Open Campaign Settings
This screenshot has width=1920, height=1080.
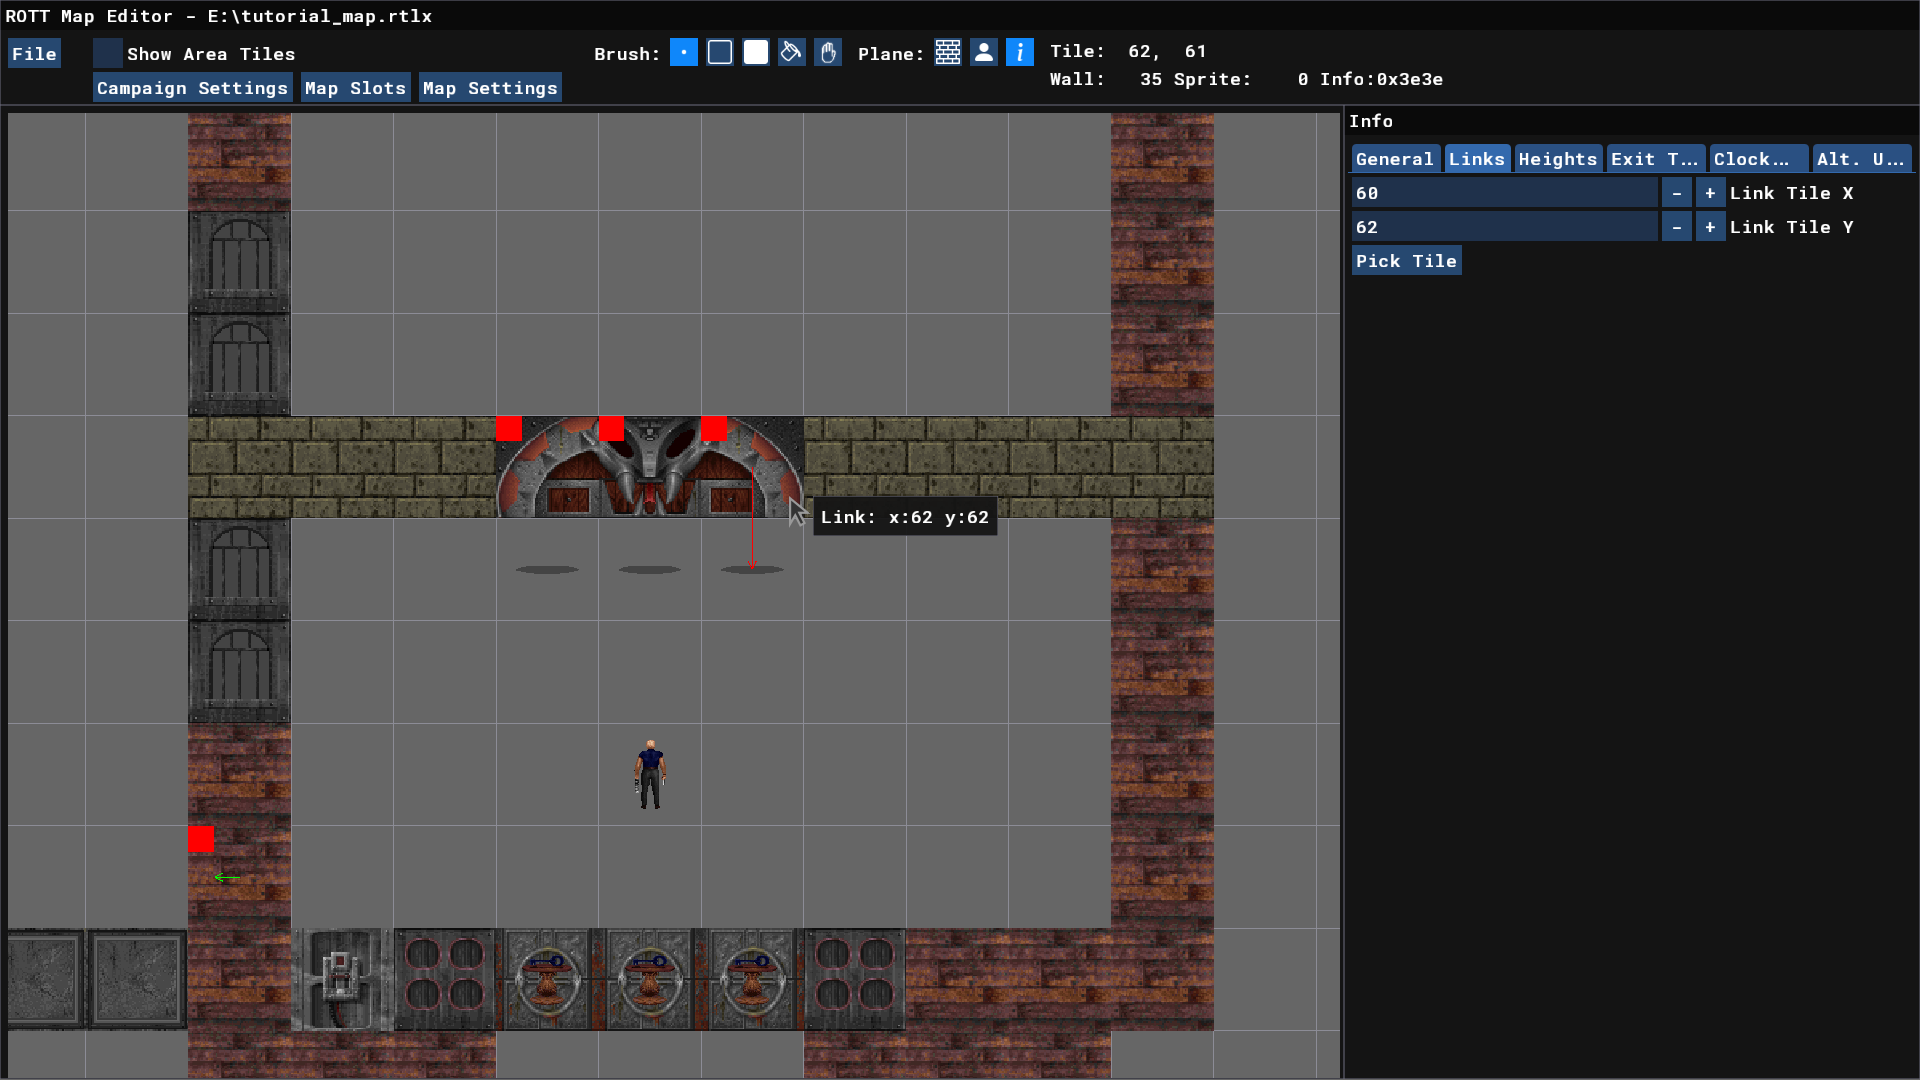click(192, 88)
